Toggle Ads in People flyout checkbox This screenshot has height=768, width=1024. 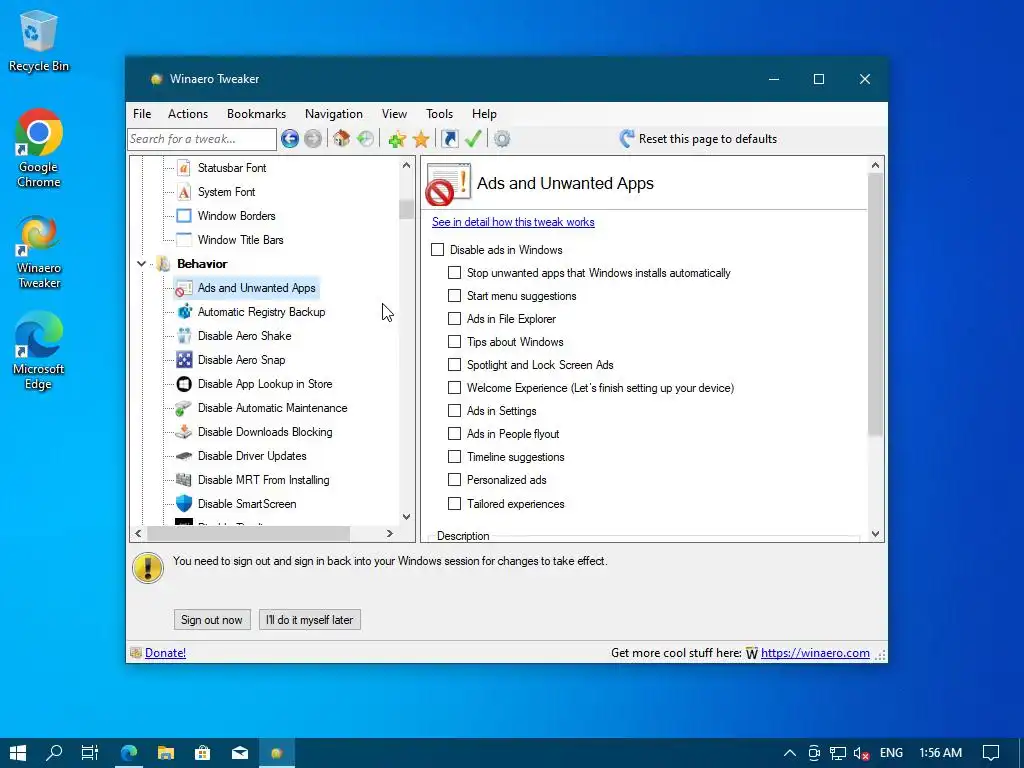(x=455, y=433)
